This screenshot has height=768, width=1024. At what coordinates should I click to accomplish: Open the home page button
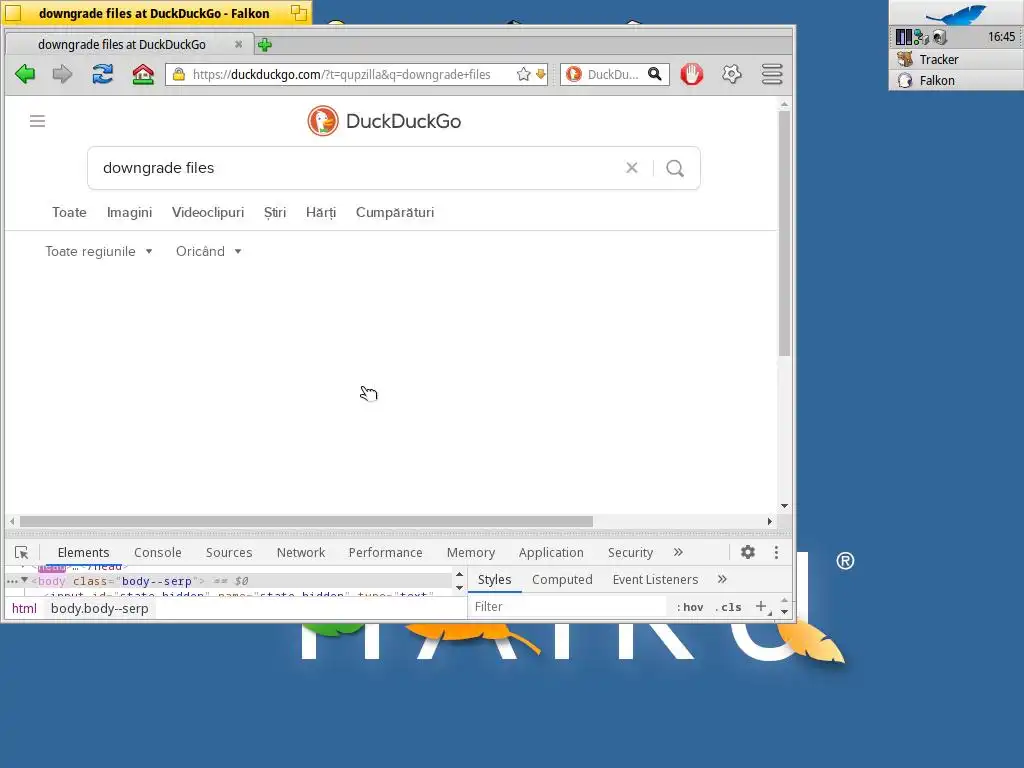(x=143, y=74)
